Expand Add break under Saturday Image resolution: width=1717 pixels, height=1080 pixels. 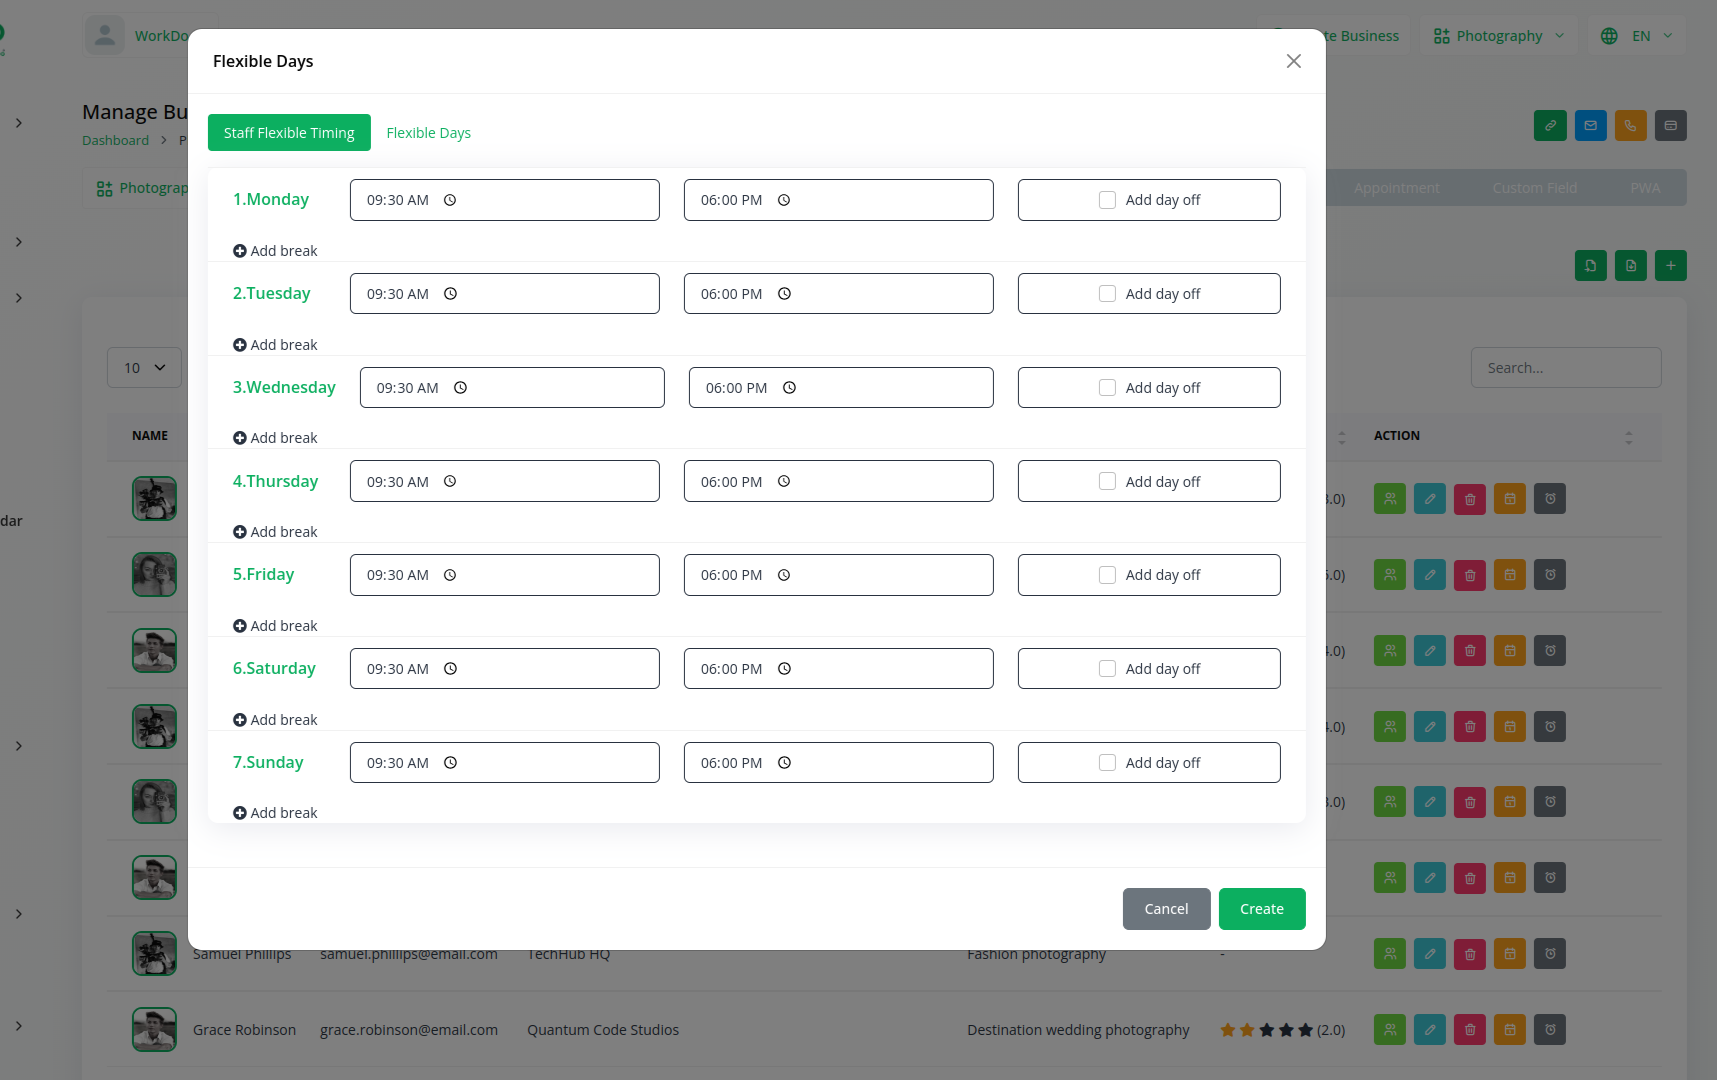pyautogui.click(x=275, y=720)
